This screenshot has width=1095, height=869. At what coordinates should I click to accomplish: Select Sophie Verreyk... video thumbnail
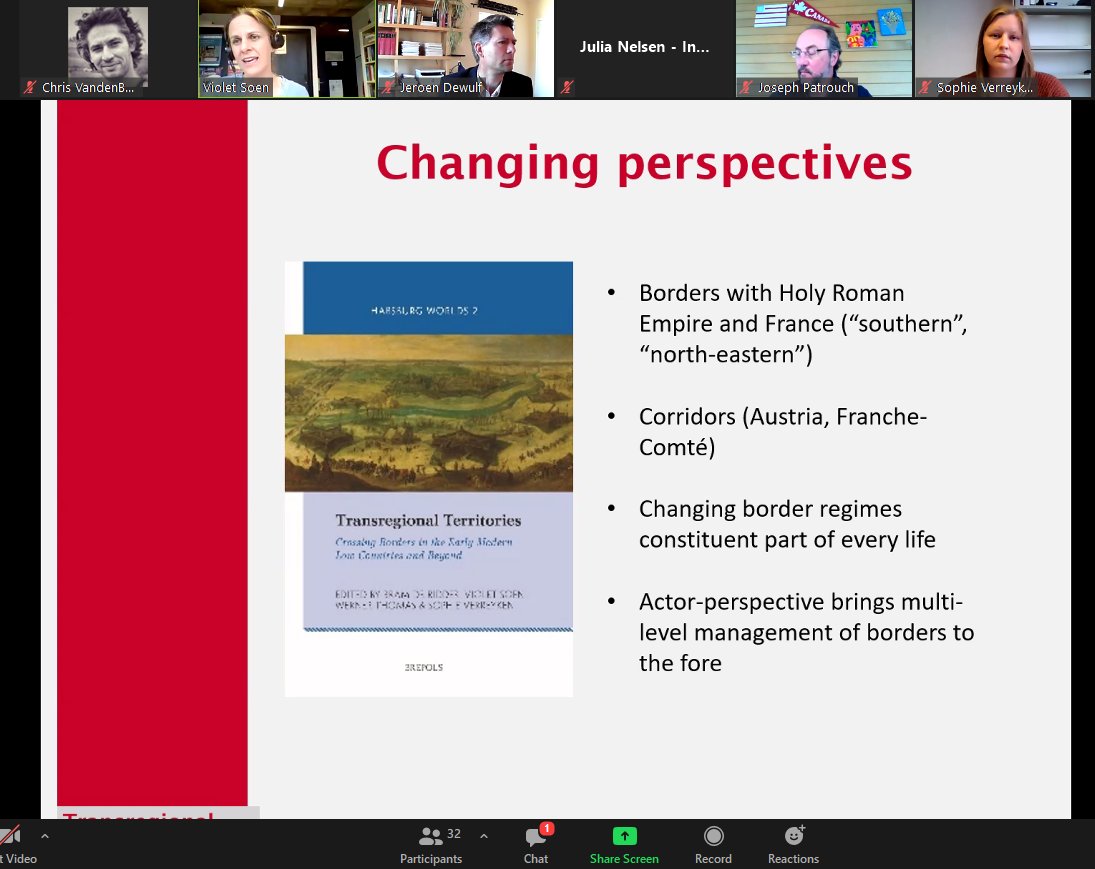click(1004, 48)
